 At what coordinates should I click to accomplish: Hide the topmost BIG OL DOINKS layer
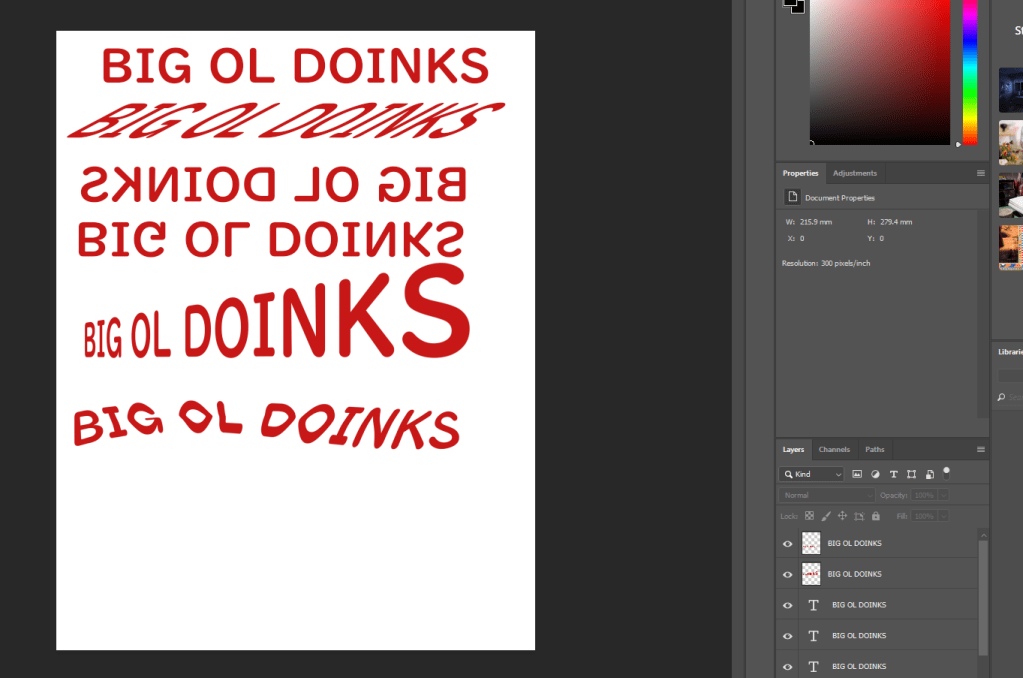coord(787,544)
